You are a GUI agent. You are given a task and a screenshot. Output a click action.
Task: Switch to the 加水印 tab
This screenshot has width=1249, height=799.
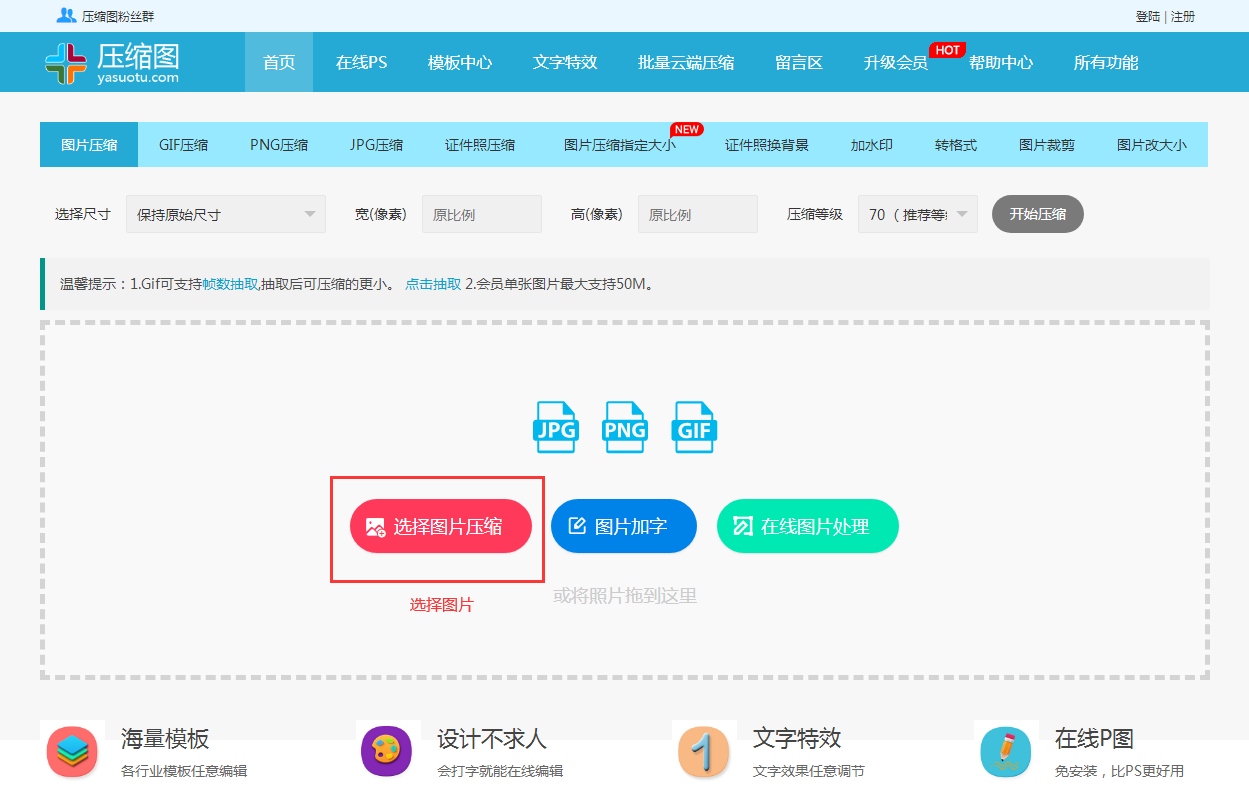(x=870, y=144)
